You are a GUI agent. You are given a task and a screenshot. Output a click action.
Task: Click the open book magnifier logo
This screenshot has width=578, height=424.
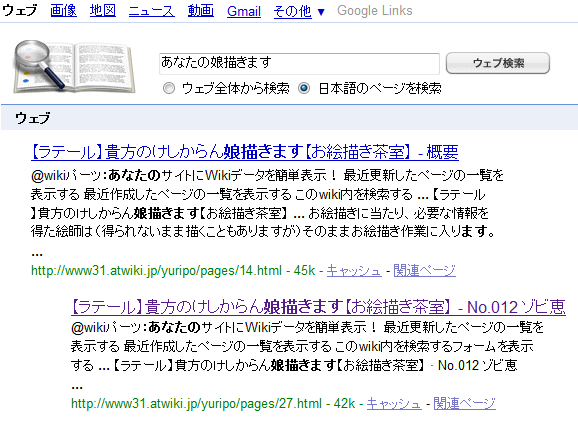pyautogui.click(x=74, y=67)
